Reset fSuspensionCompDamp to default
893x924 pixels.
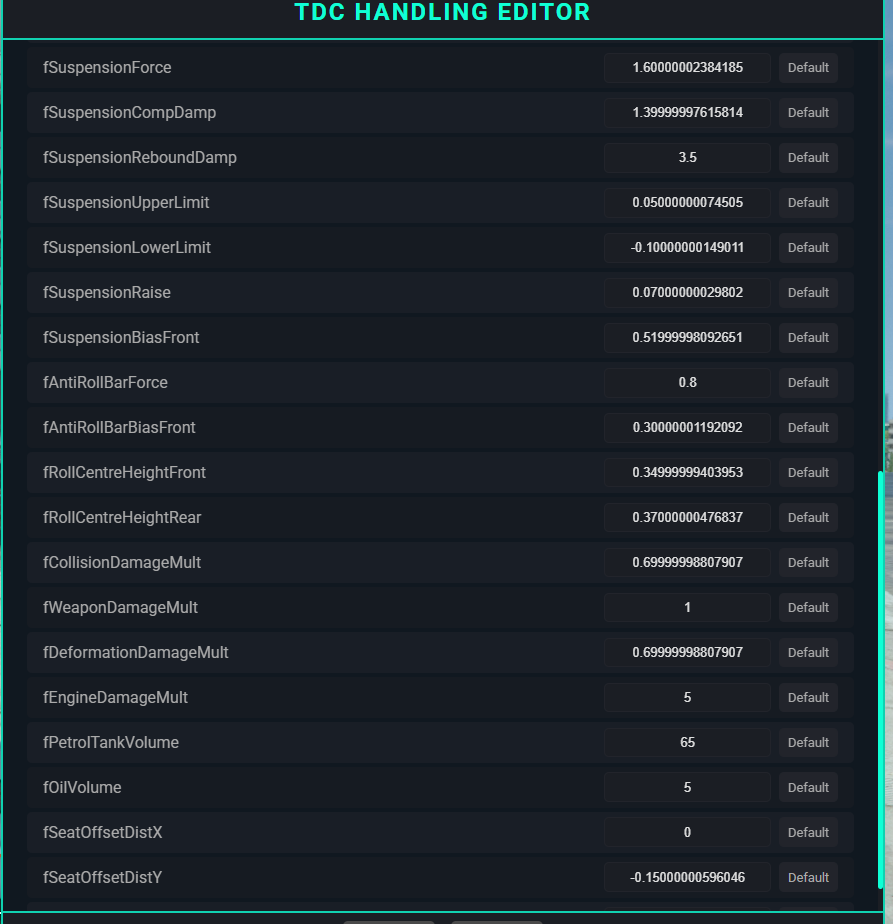808,113
